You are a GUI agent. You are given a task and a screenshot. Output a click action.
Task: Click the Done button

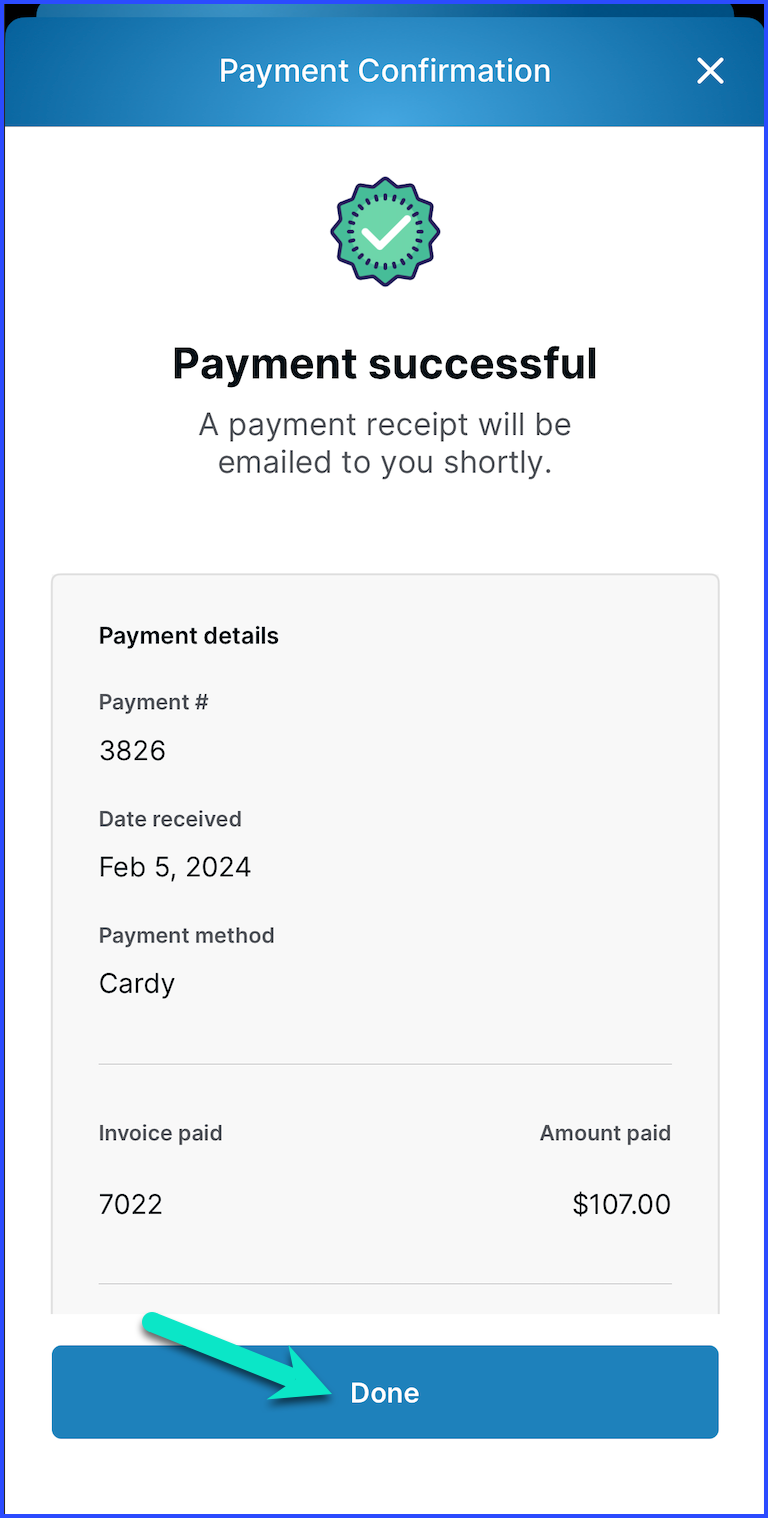[x=385, y=1392]
